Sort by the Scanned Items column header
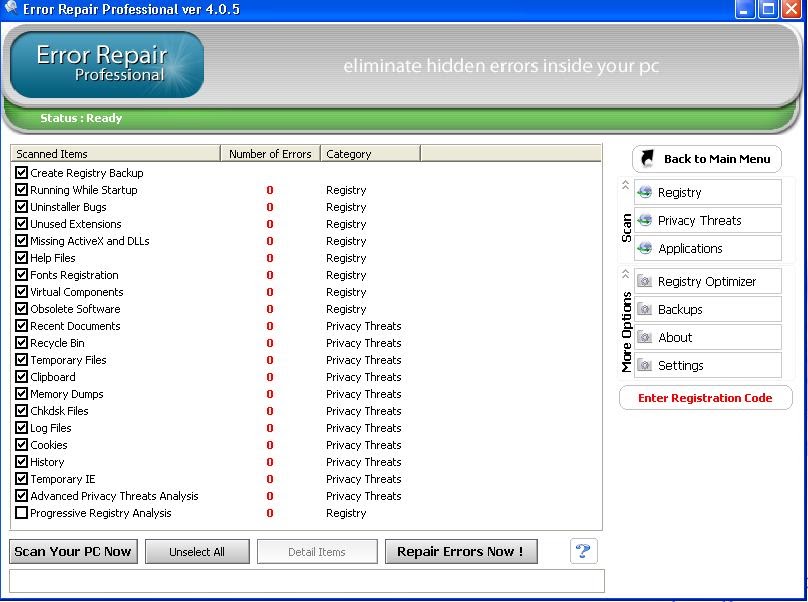 (115, 154)
